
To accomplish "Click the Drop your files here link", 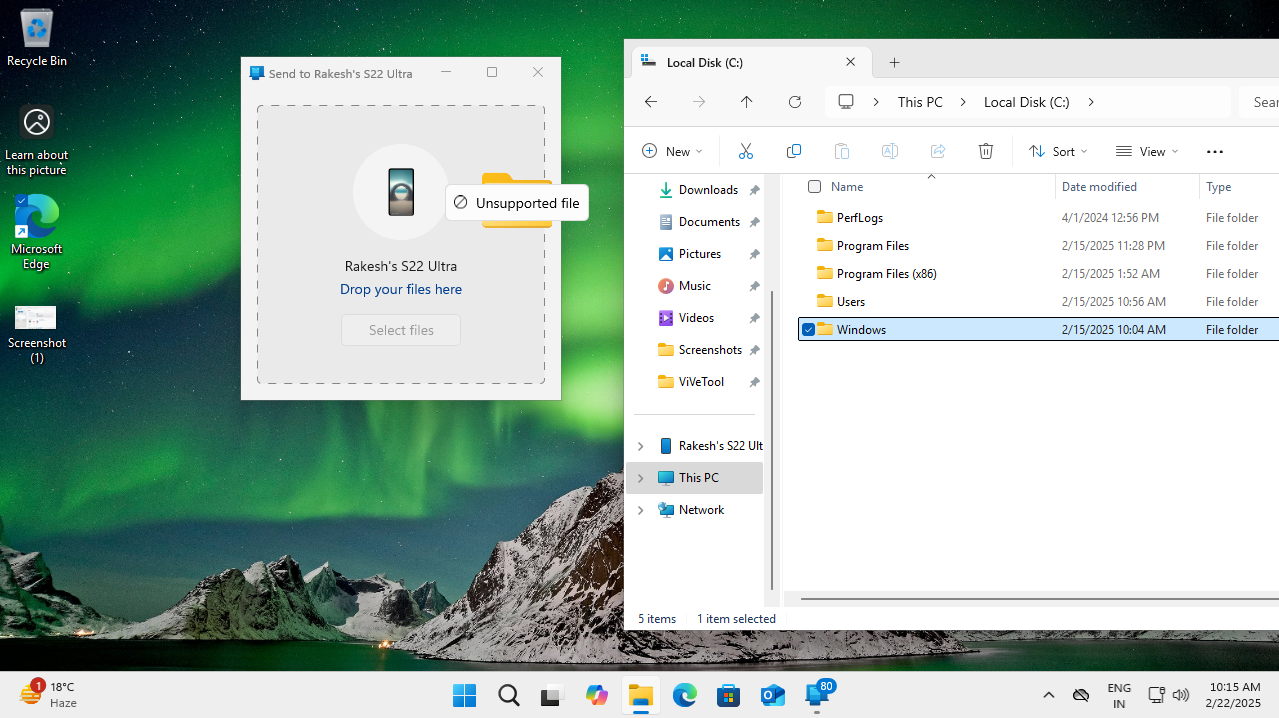I will point(400,289).
